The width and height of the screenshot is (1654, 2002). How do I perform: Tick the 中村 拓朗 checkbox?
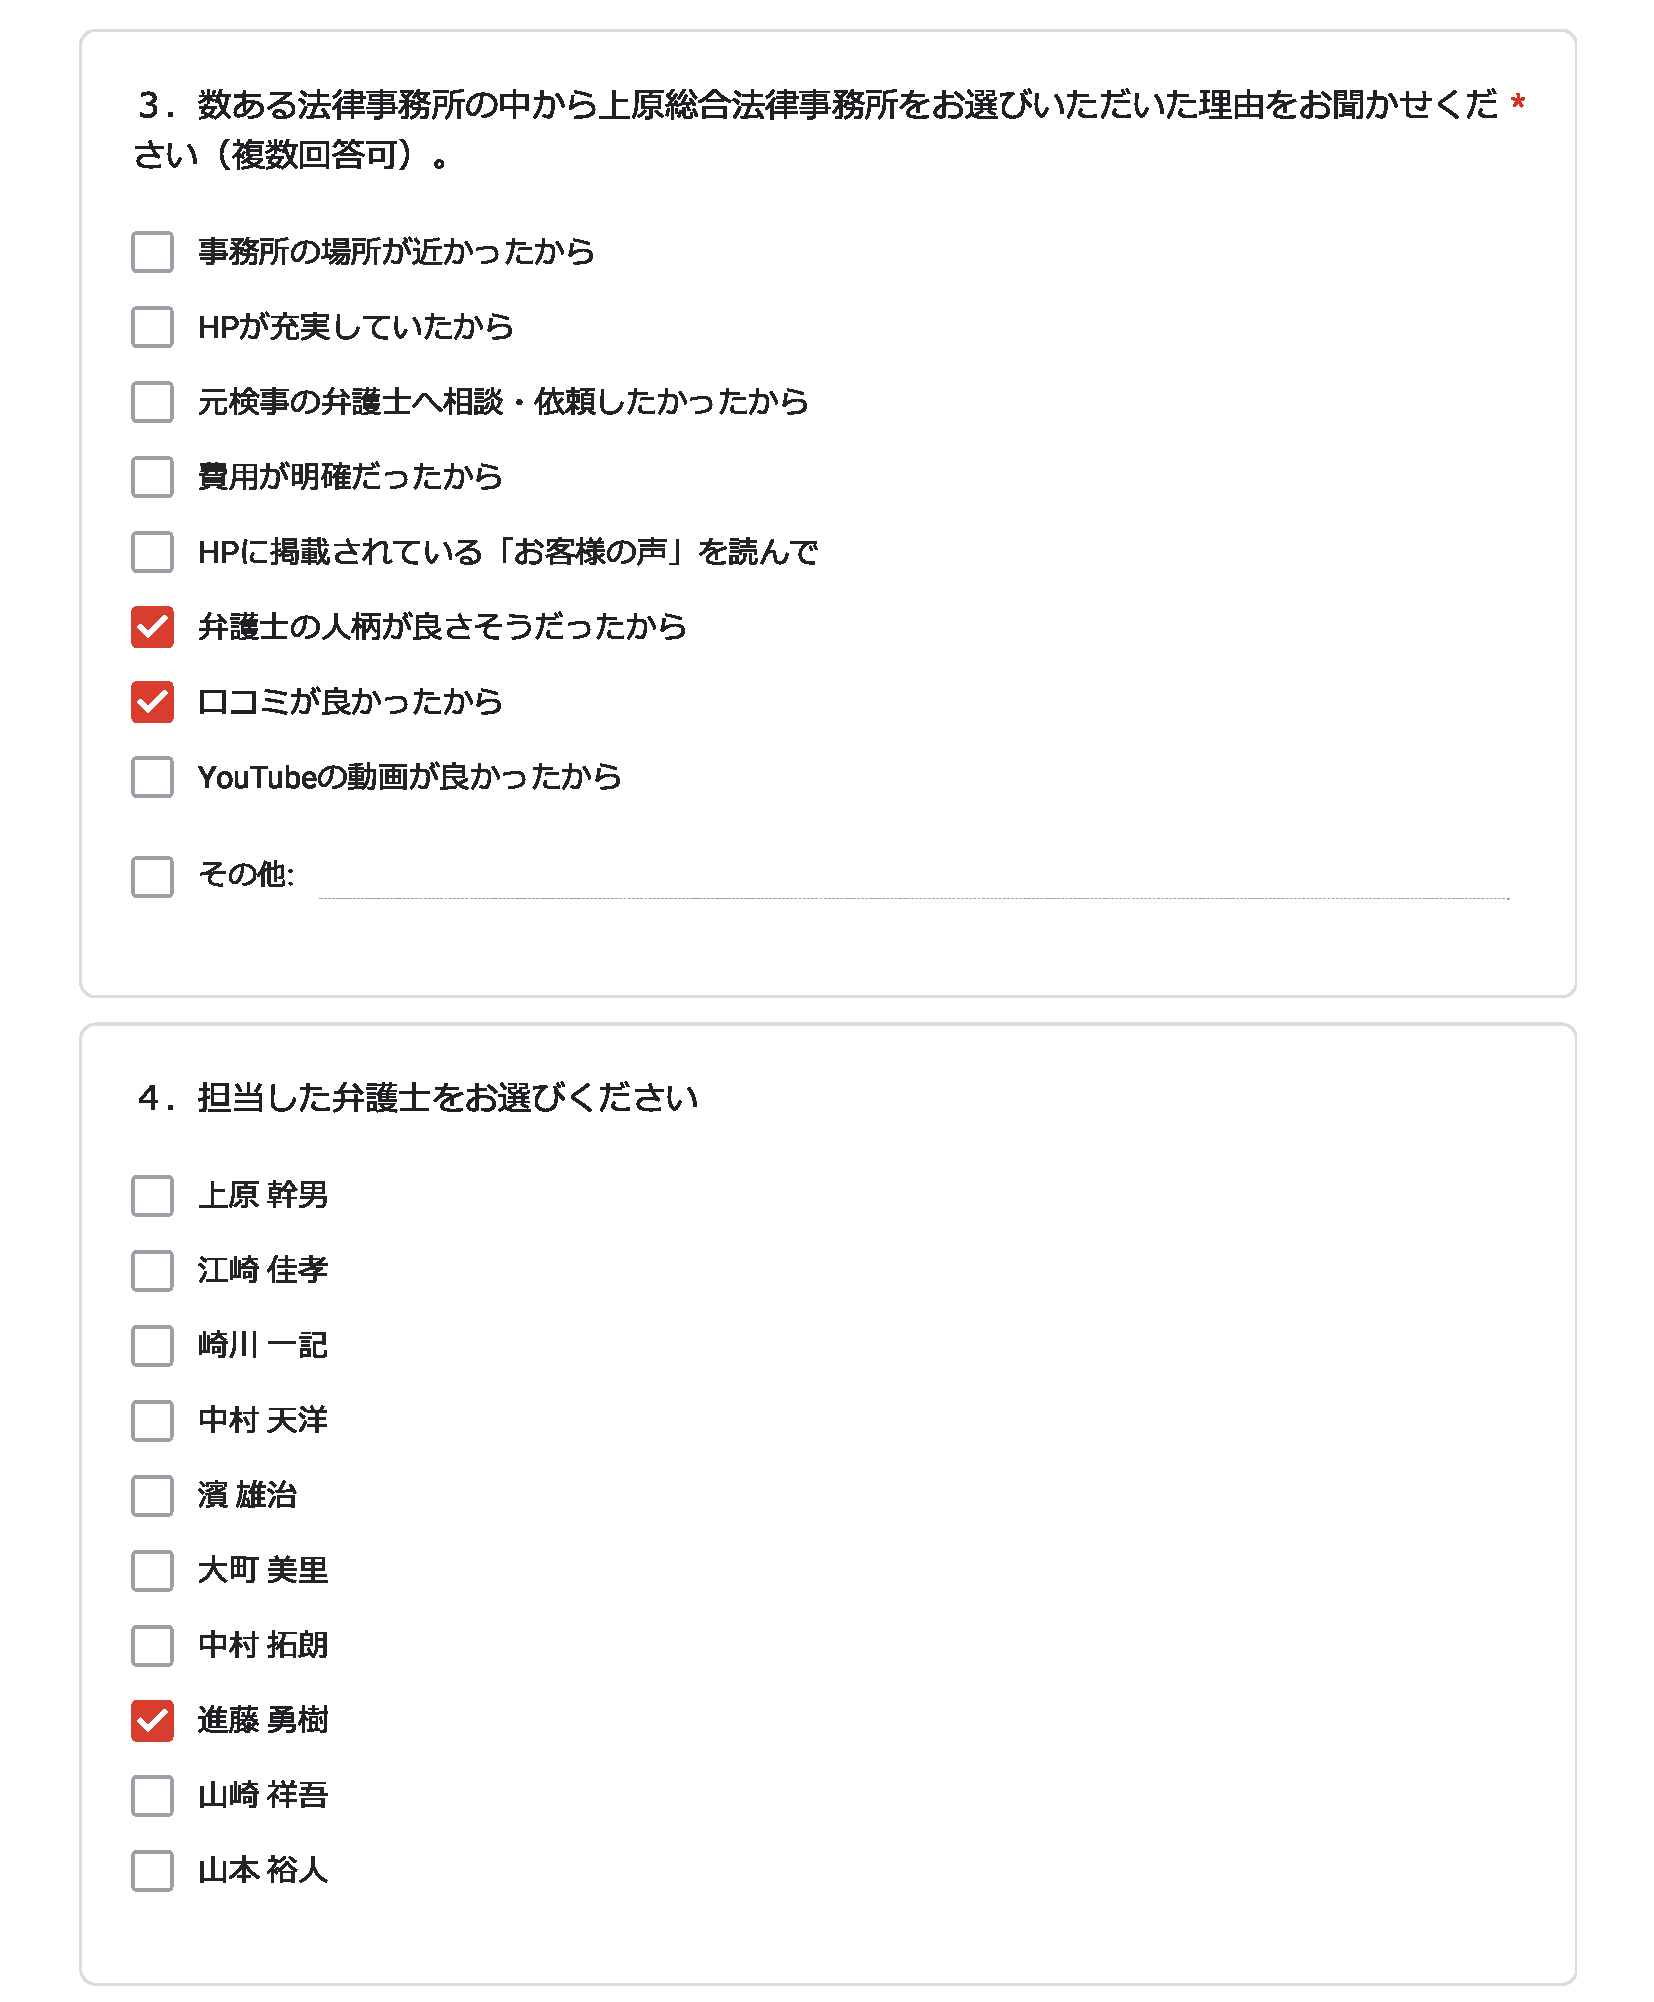pyautogui.click(x=152, y=1645)
